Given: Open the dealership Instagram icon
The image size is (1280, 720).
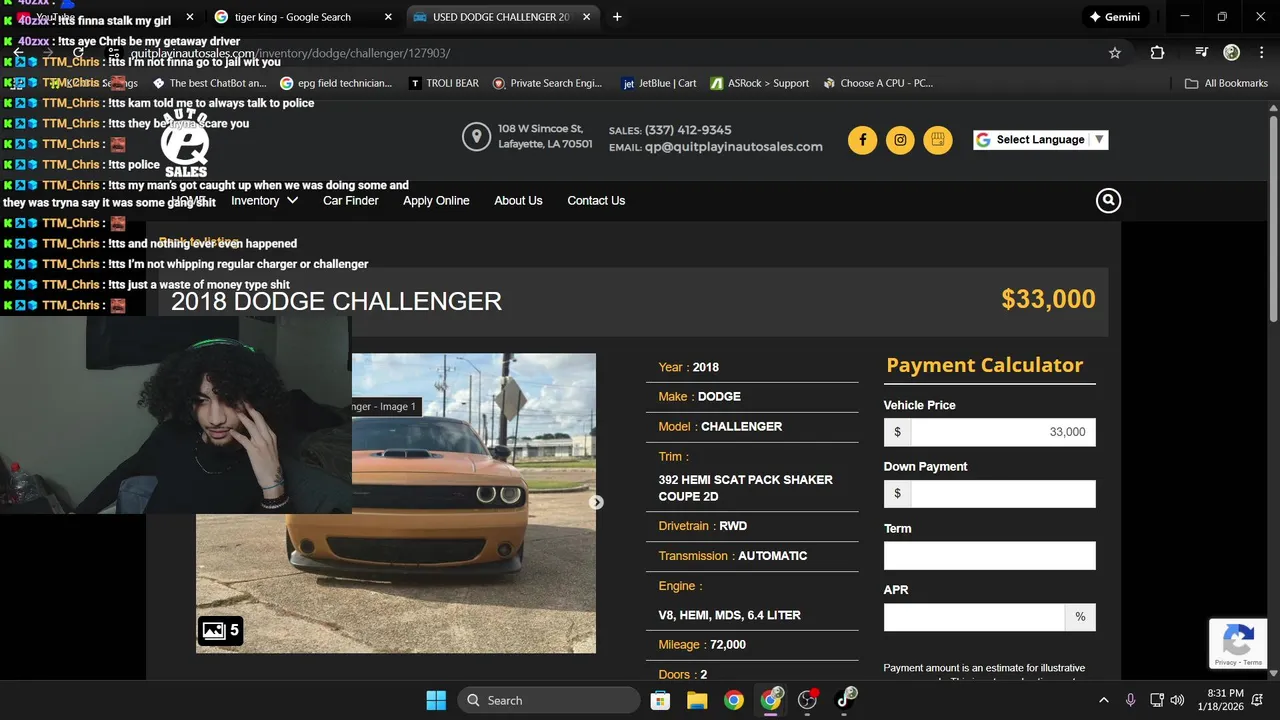Looking at the screenshot, I should (900, 140).
